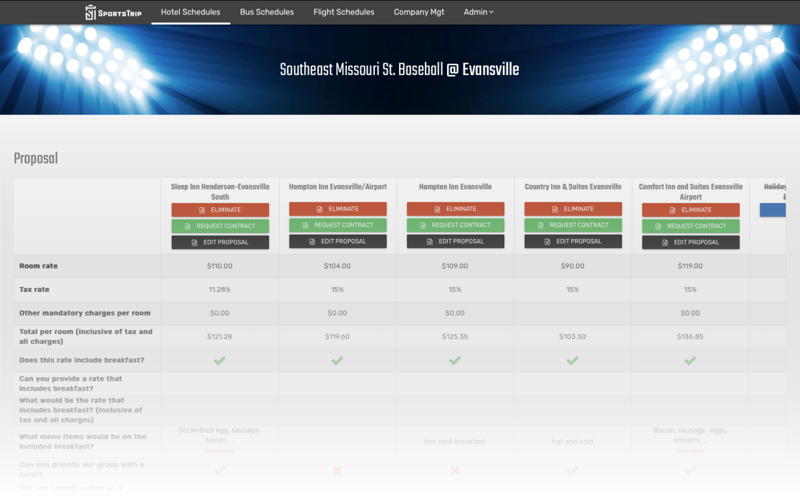Click suite red X for Hampton Inn Evansville/Airport

[x=337, y=470]
